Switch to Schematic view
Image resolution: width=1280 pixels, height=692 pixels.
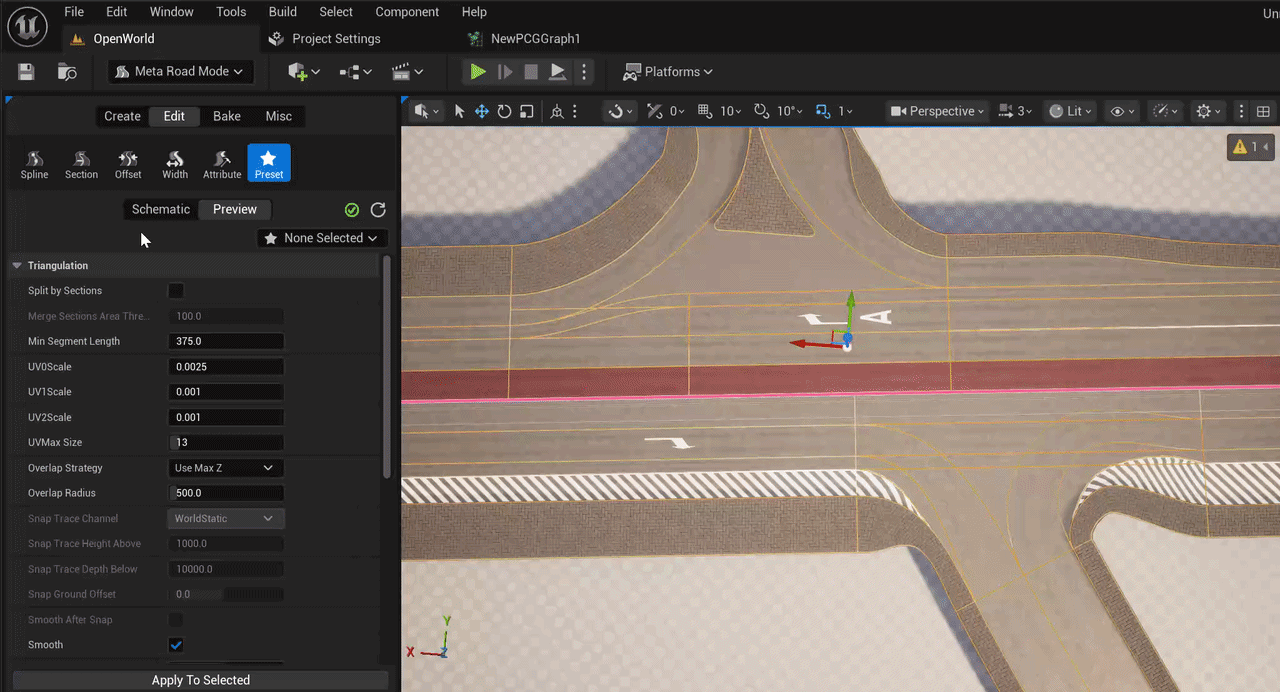point(160,209)
